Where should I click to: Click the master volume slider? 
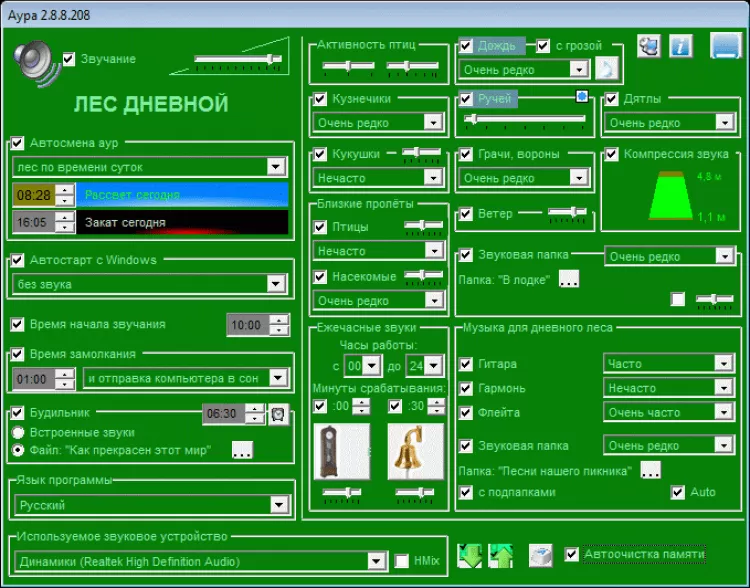pyautogui.click(x=238, y=59)
